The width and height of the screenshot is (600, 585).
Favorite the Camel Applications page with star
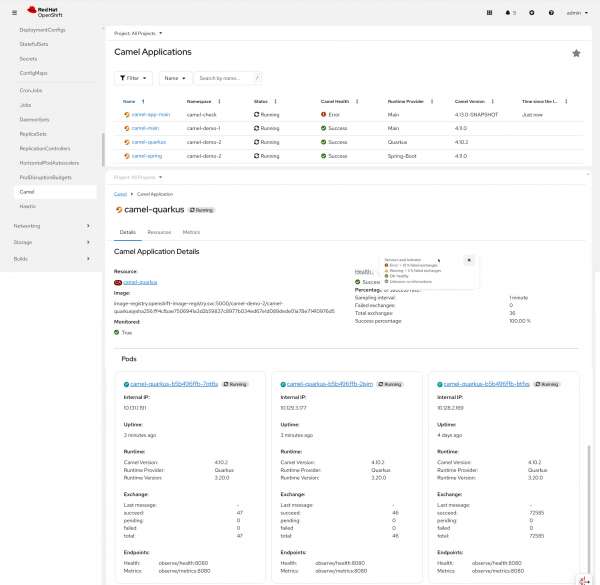click(x=576, y=53)
